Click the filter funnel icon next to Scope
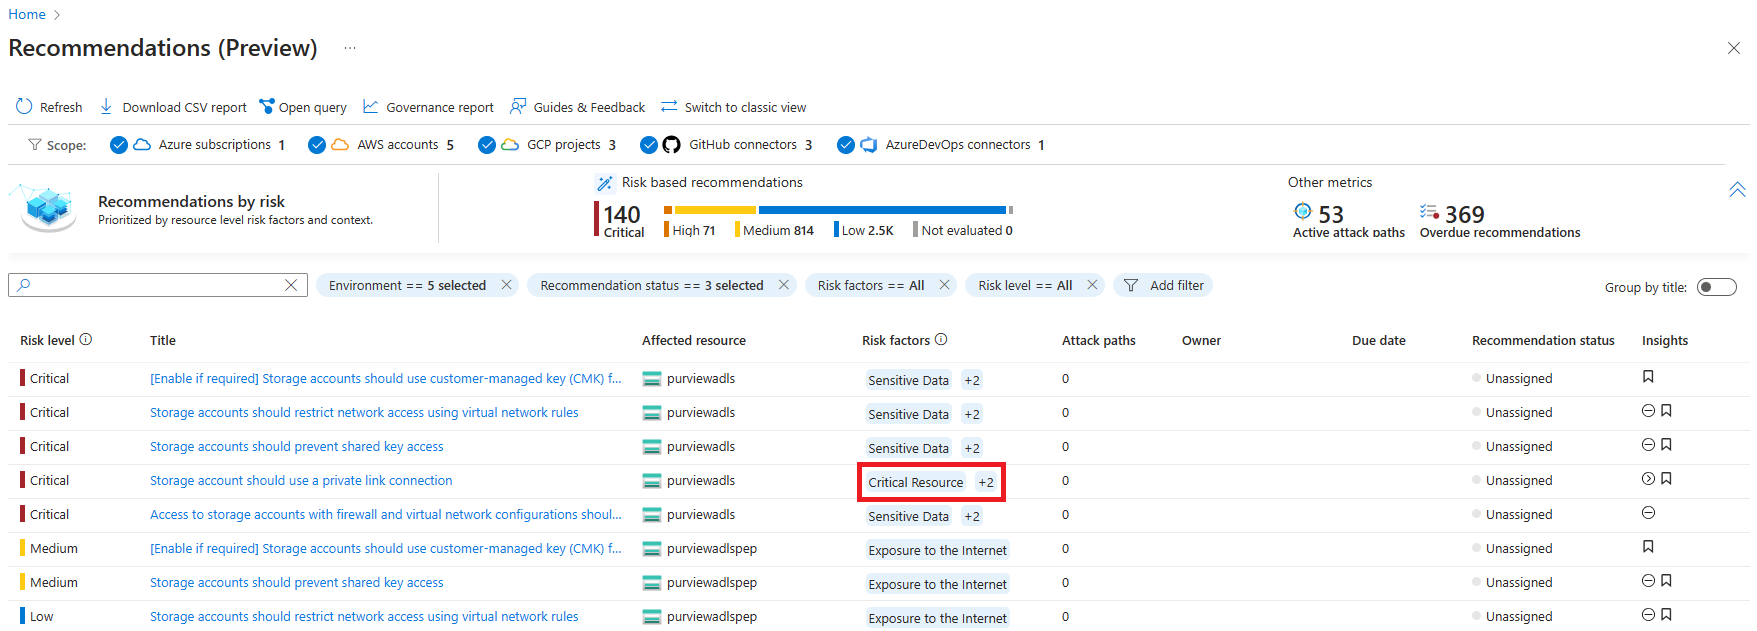The image size is (1757, 631). tap(35, 145)
